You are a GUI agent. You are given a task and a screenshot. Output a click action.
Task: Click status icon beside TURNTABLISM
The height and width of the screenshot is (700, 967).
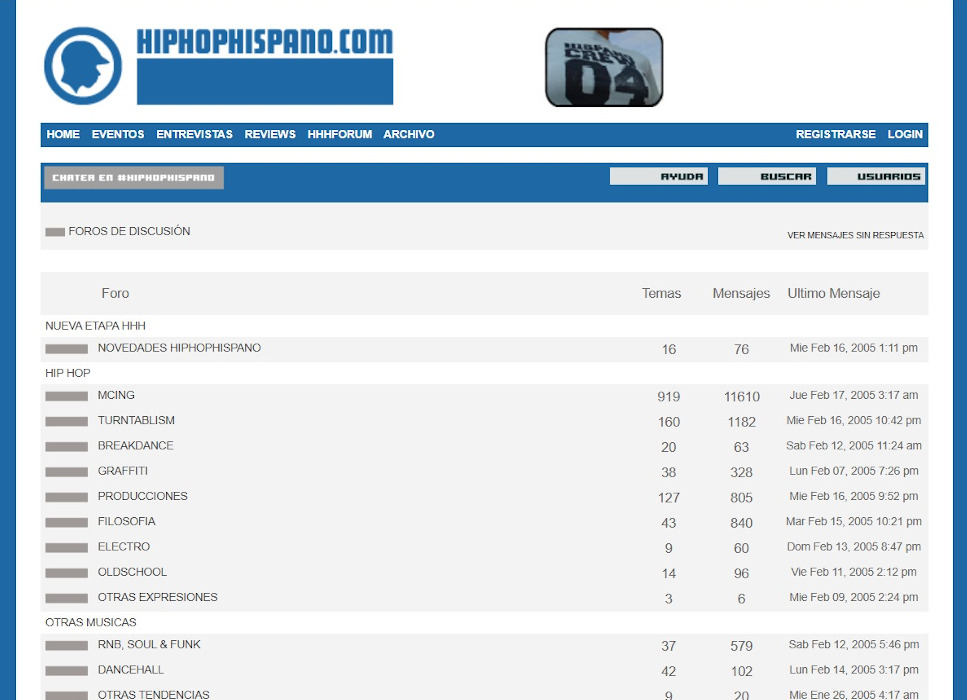[x=67, y=422]
